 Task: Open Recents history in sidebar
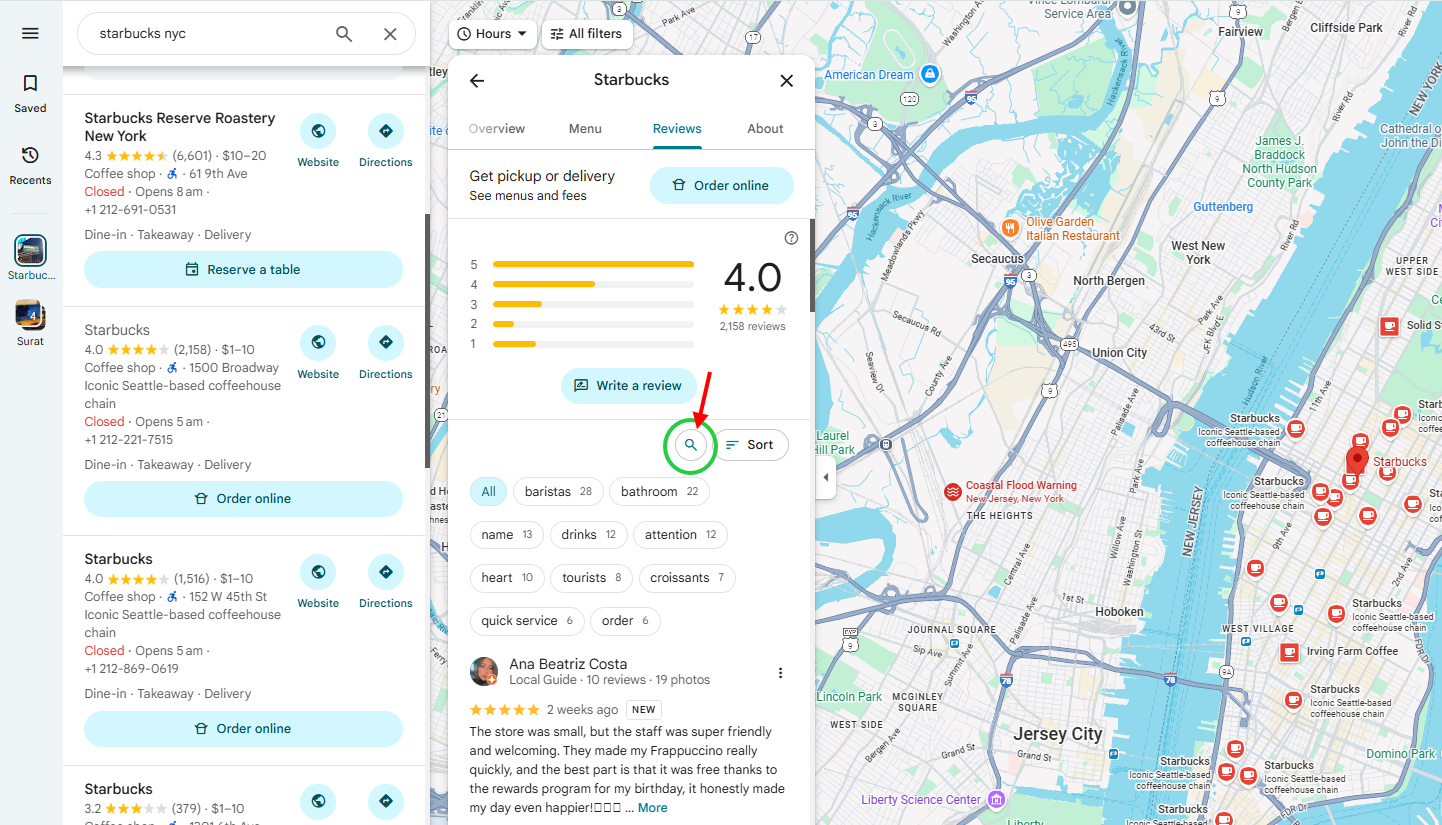pos(30,165)
